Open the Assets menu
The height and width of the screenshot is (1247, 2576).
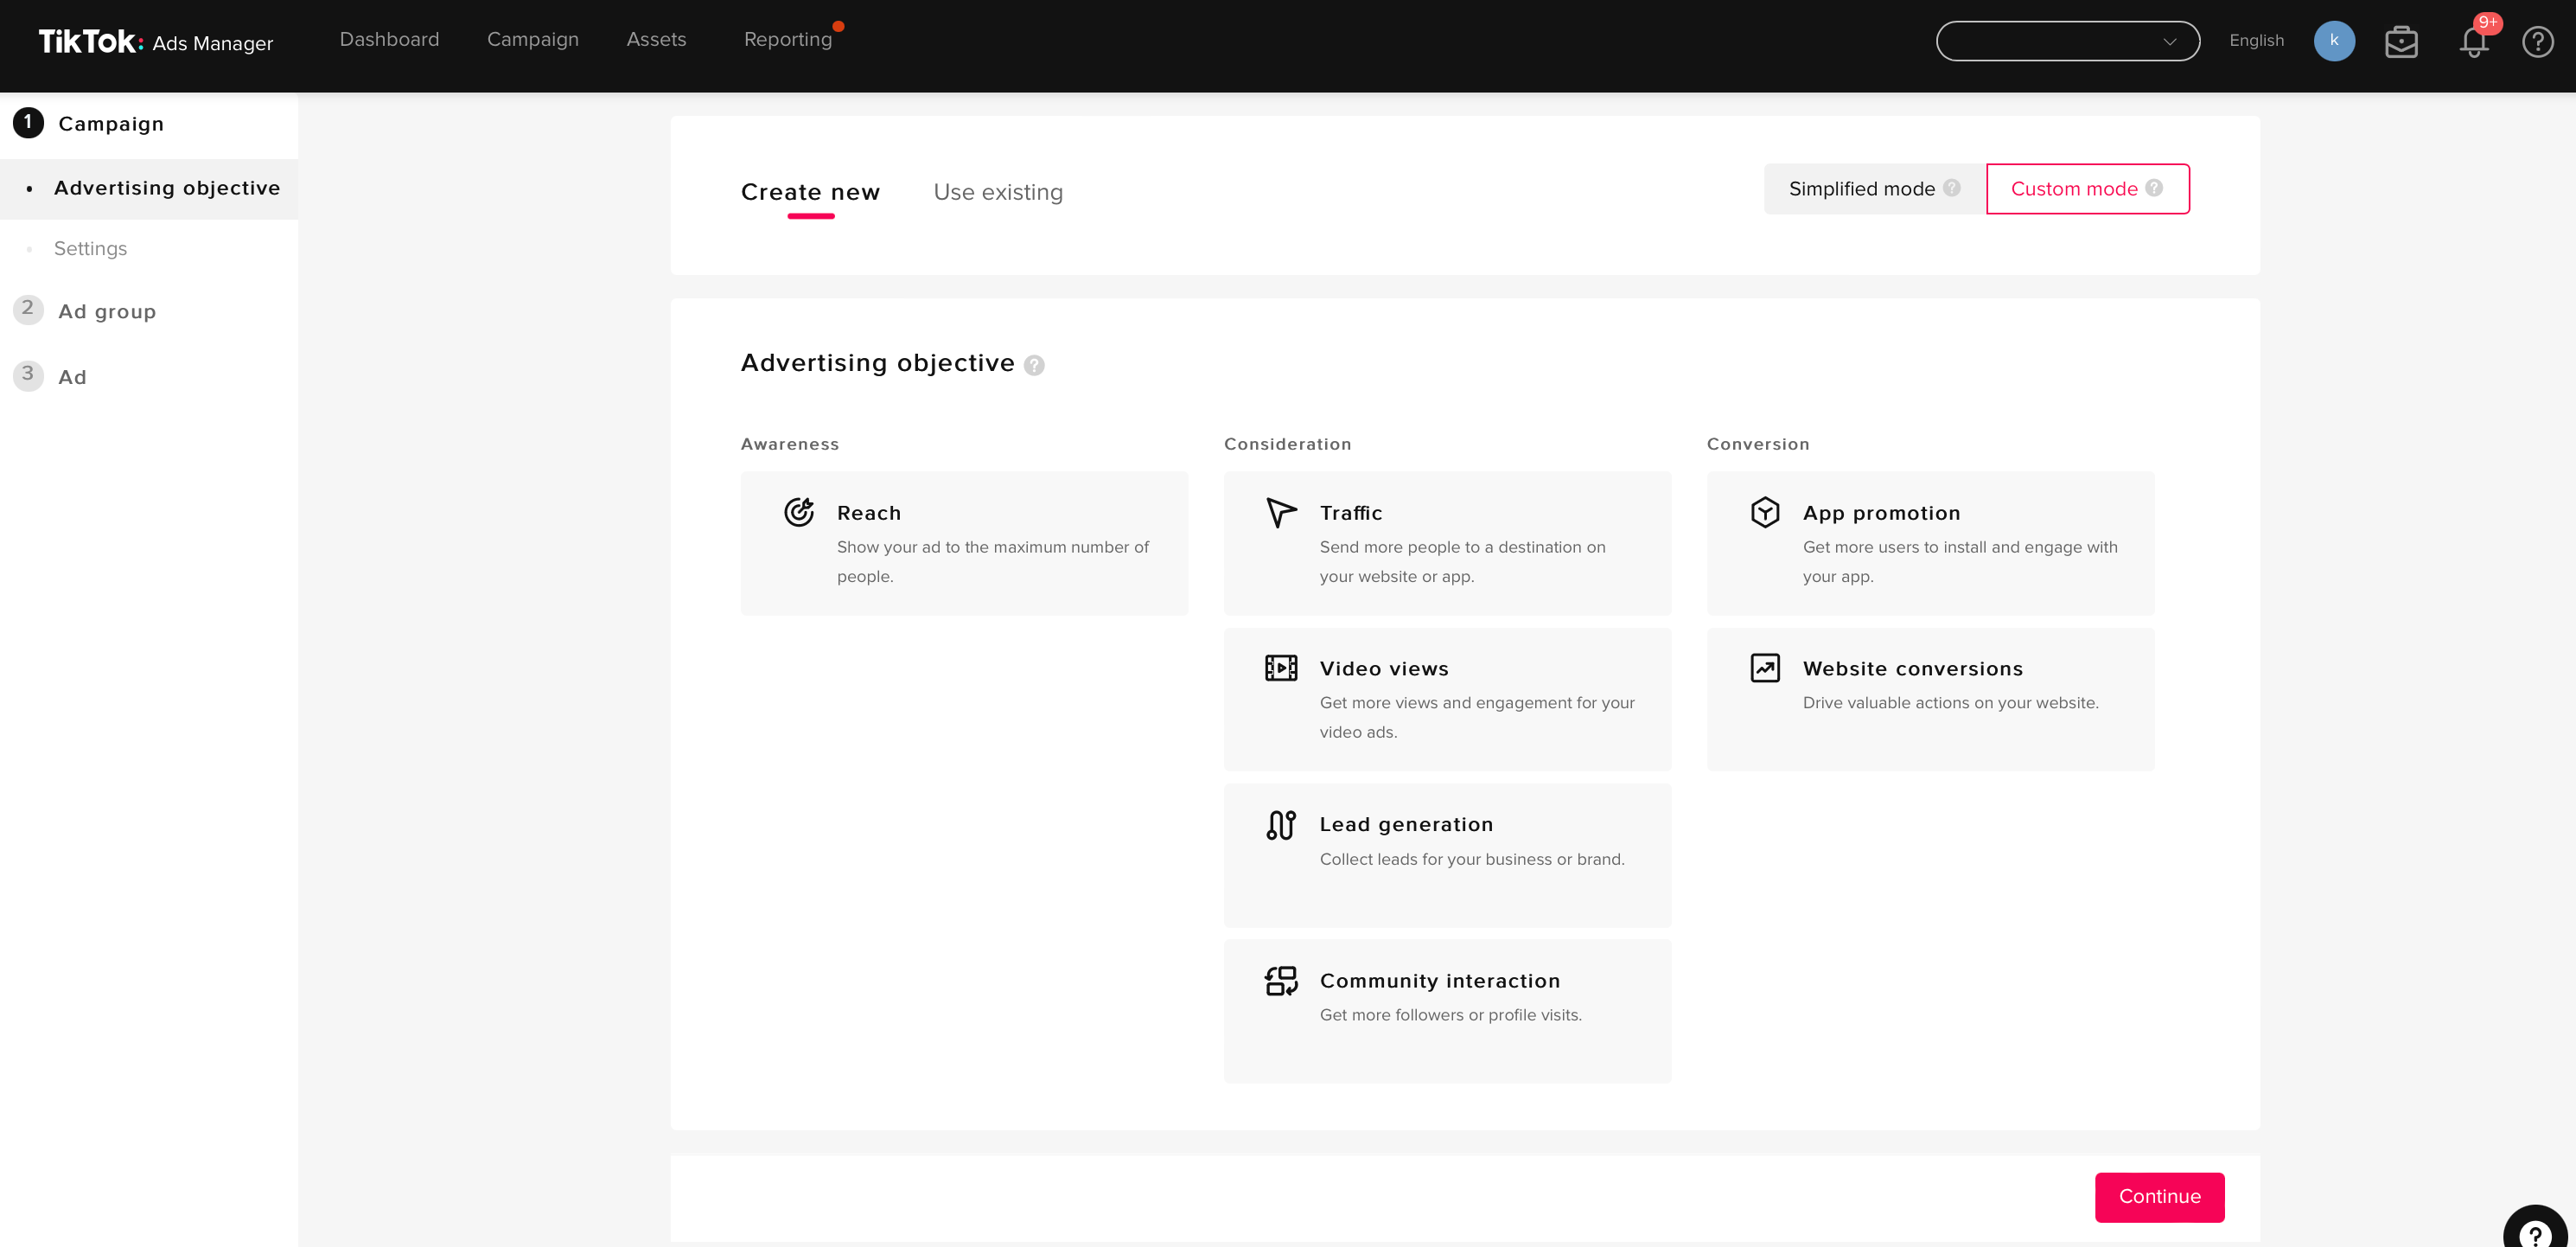pos(656,39)
